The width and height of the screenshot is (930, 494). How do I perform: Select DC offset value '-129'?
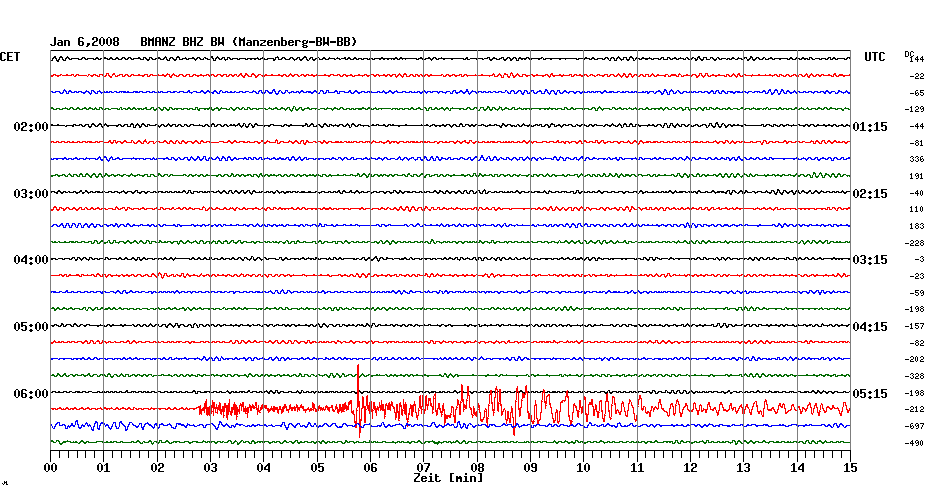(x=915, y=110)
